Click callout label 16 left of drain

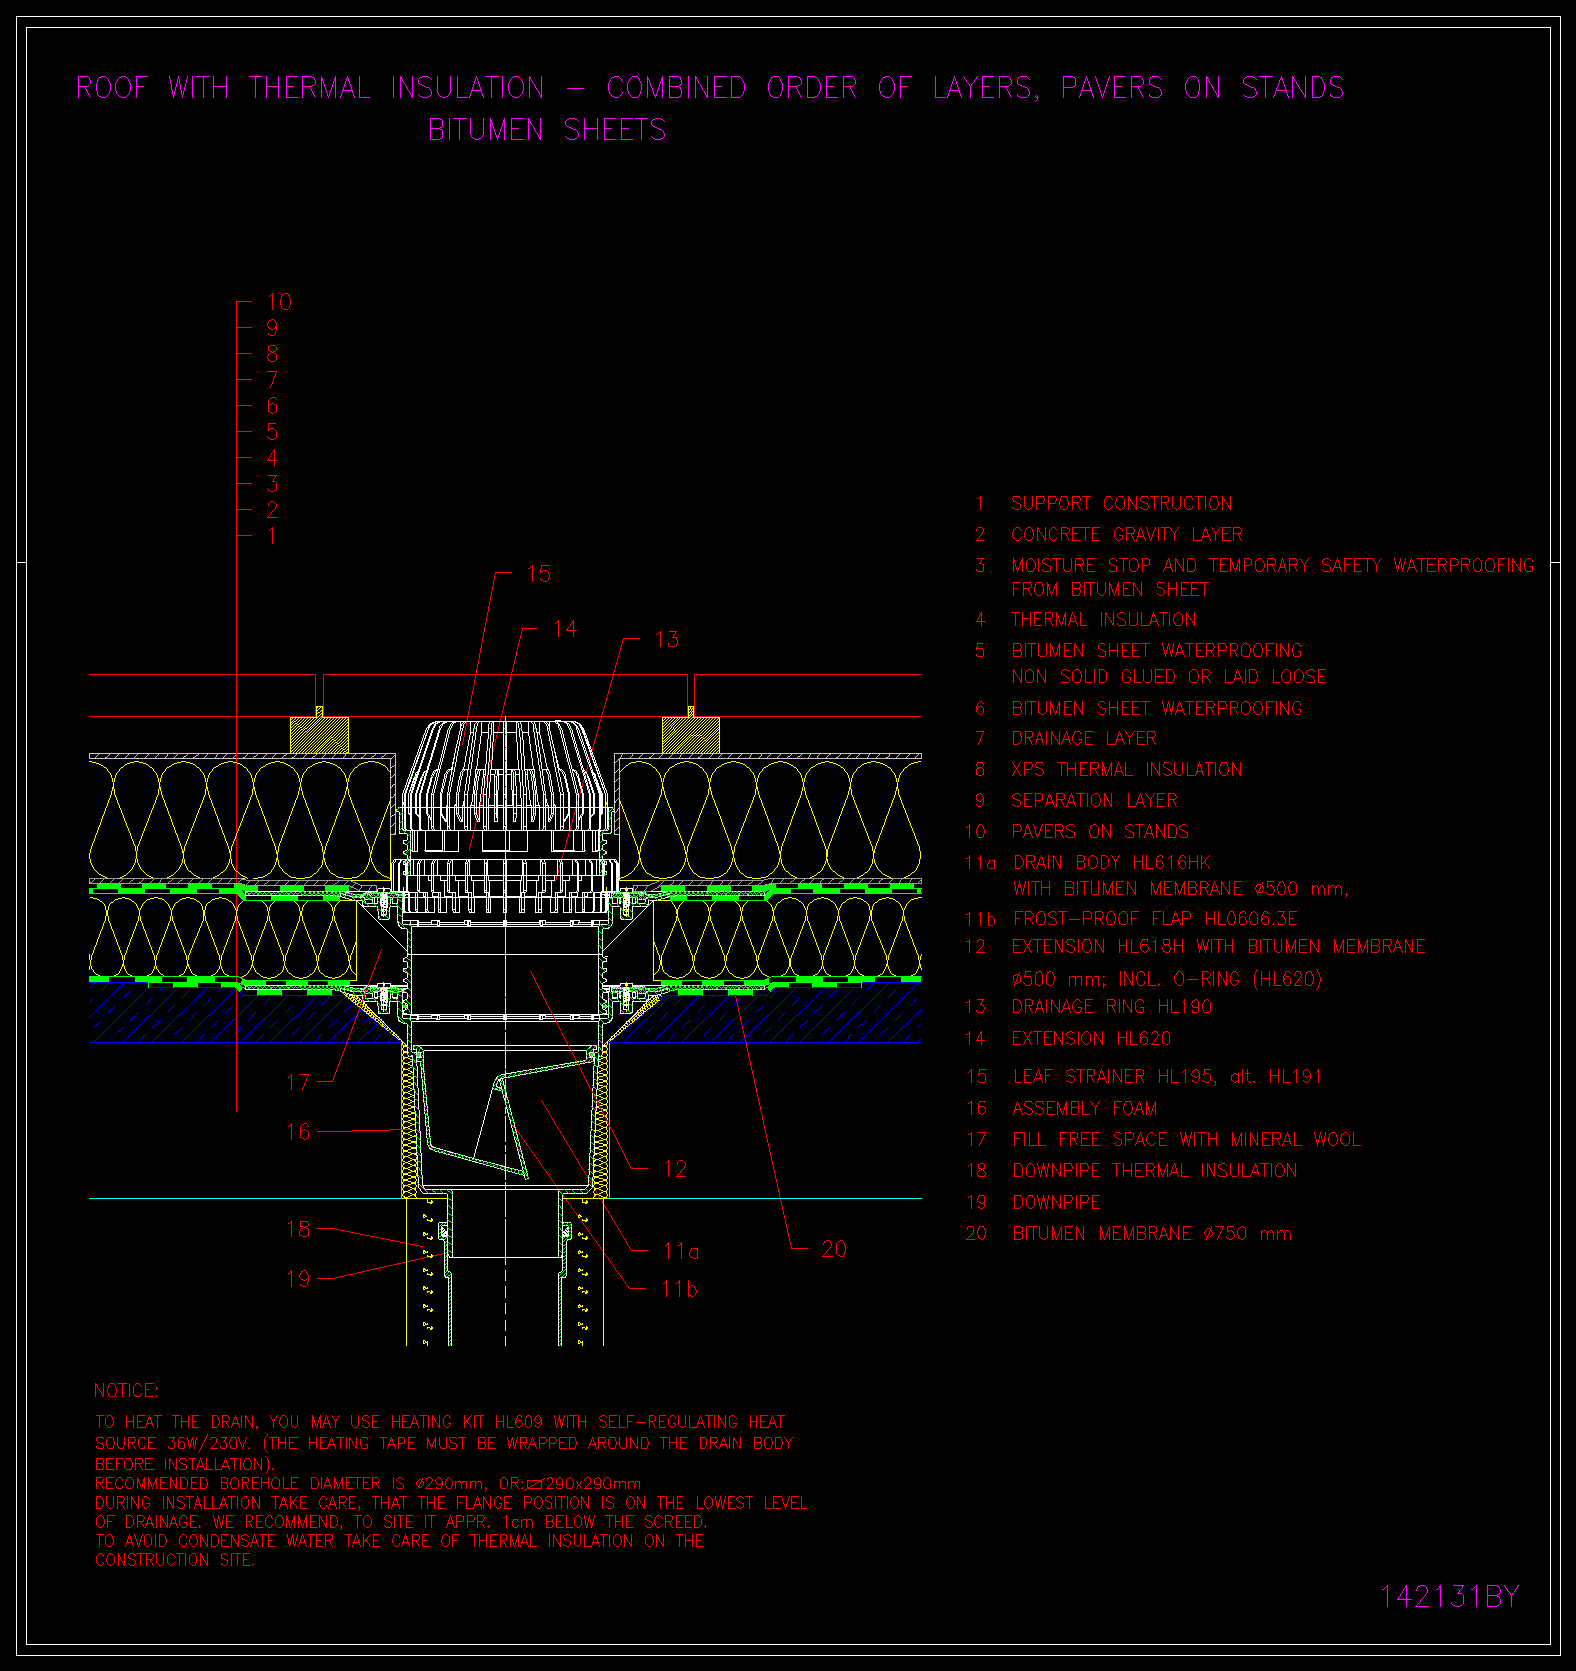pos(298,1132)
